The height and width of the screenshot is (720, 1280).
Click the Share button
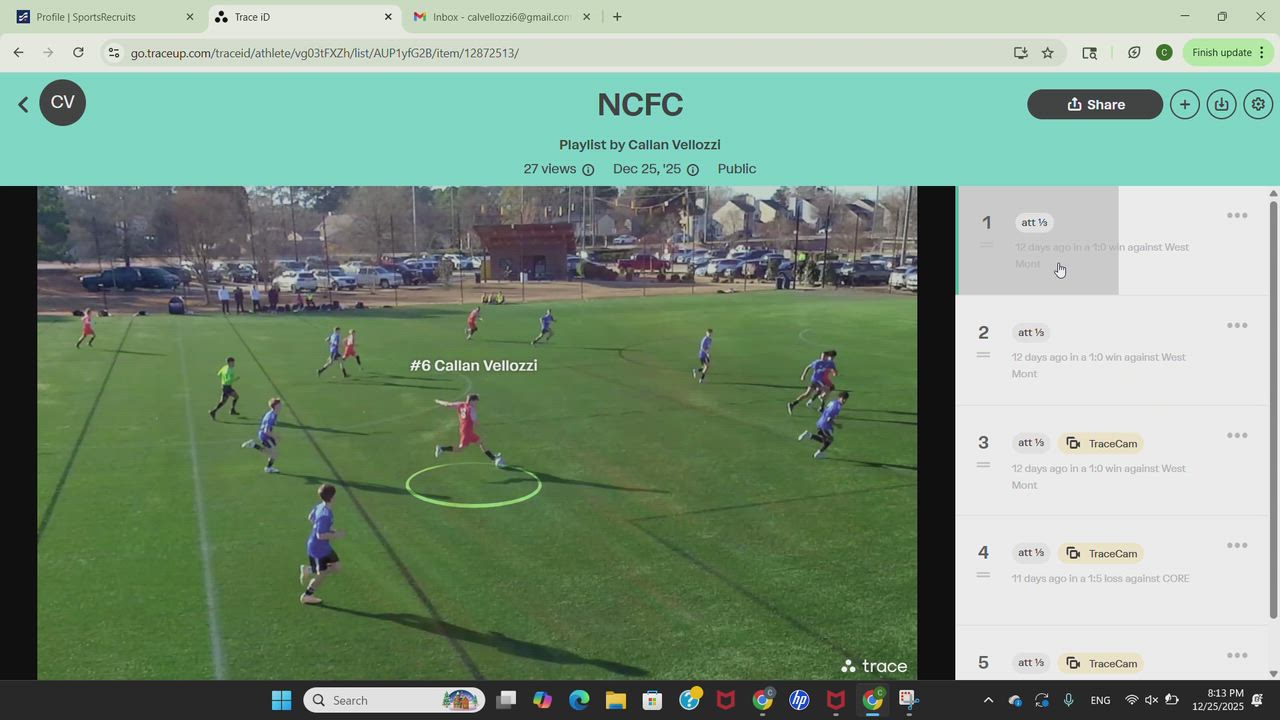click(x=1095, y=104)
